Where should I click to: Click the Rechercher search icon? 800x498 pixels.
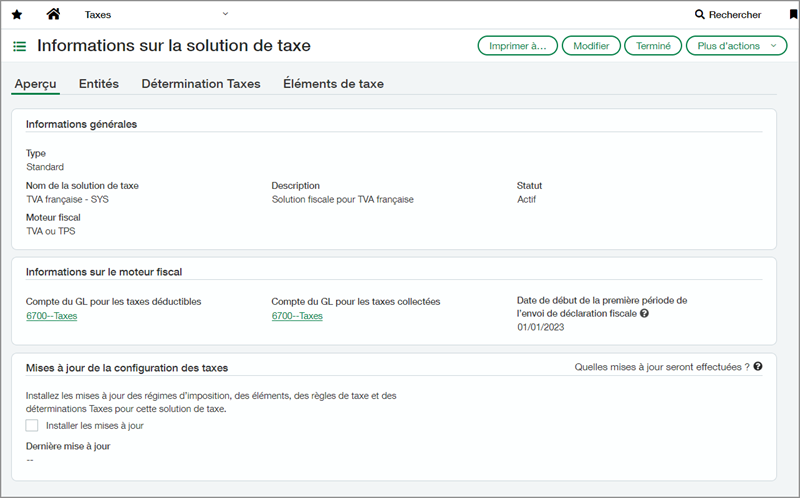tap(699, 14)
